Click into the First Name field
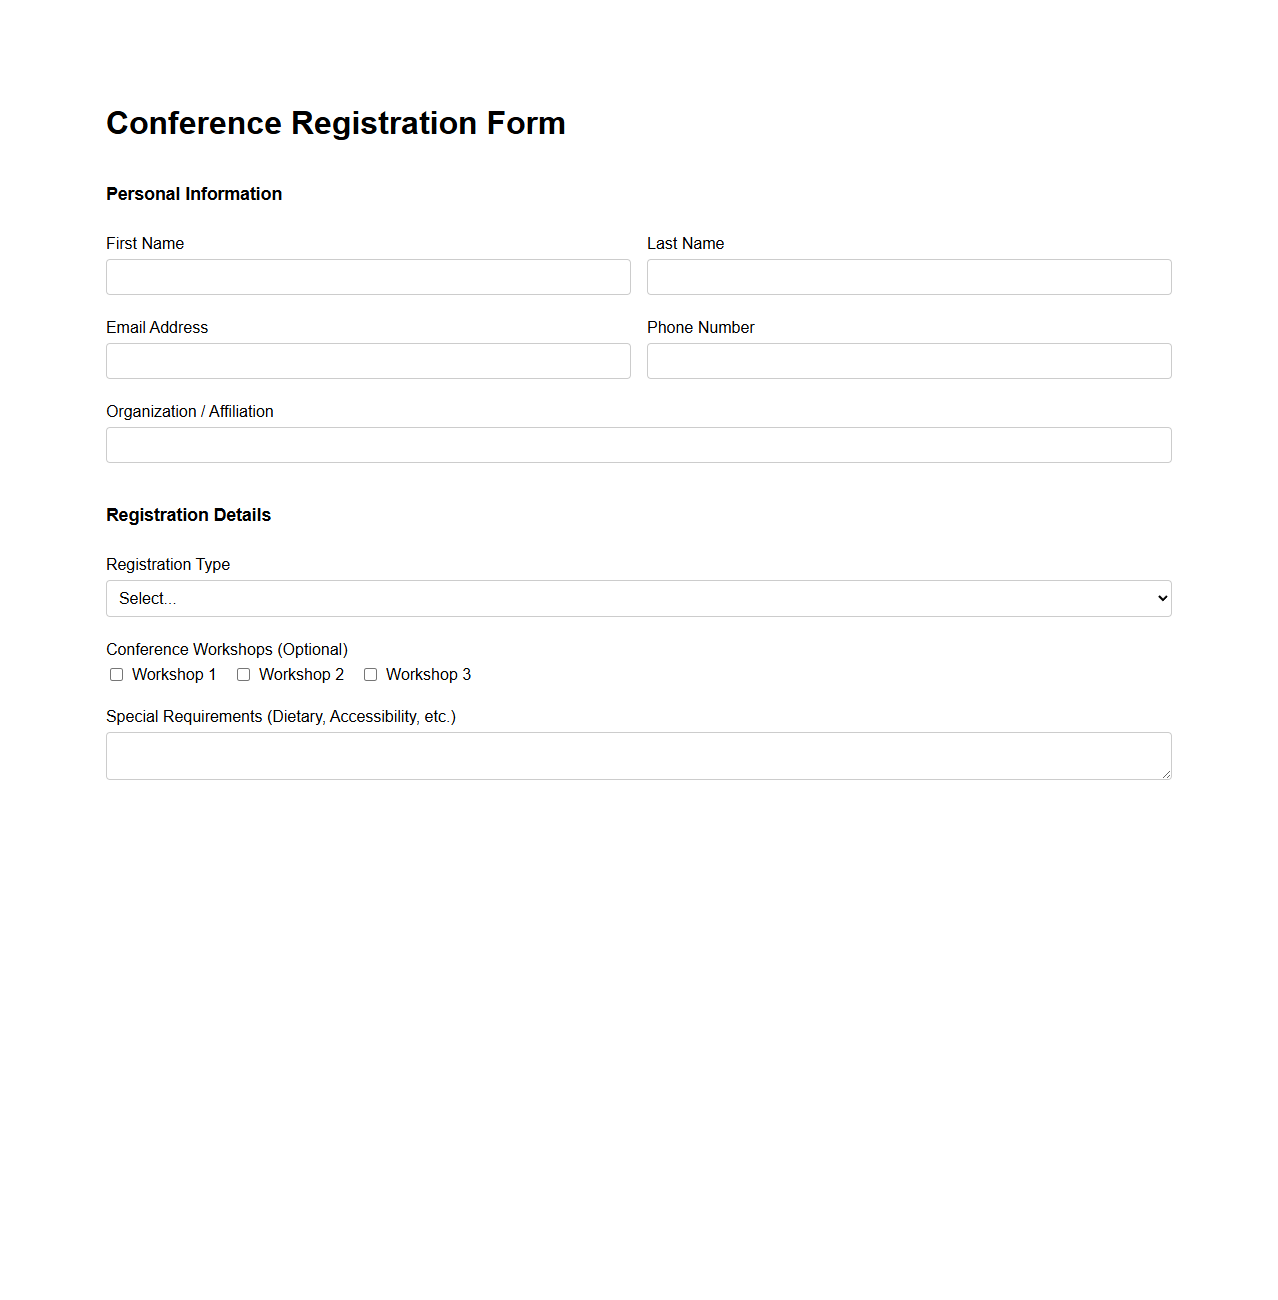 (368, 277)
